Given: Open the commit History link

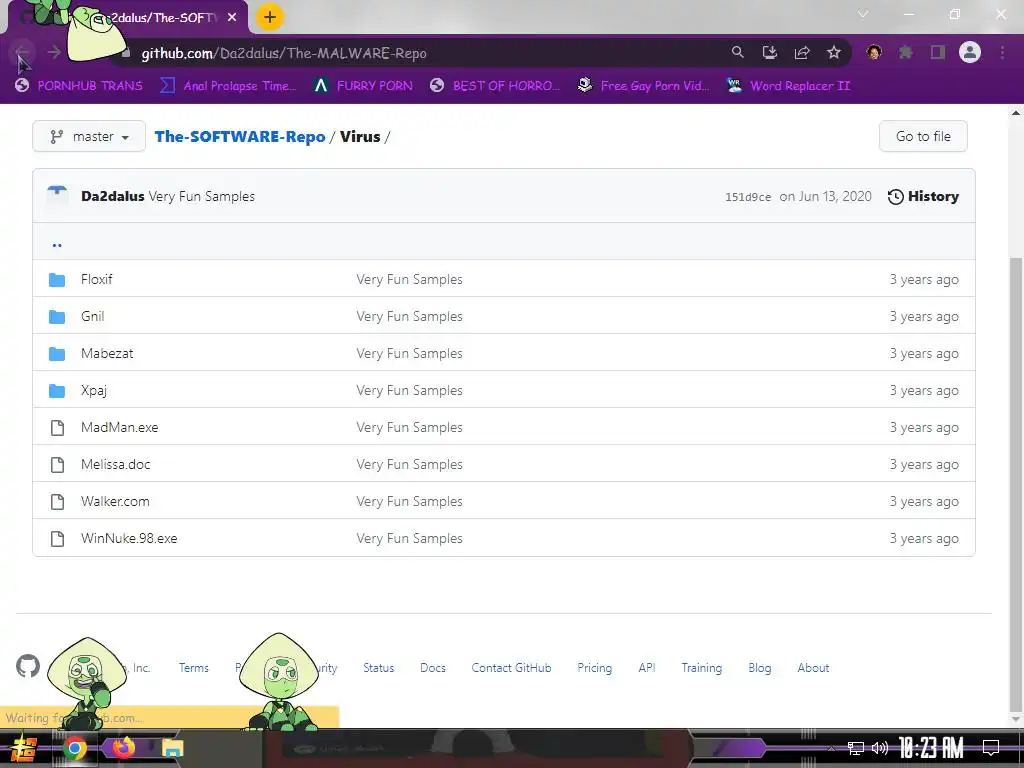Looking at the screenshot, I should click(923, 197).
